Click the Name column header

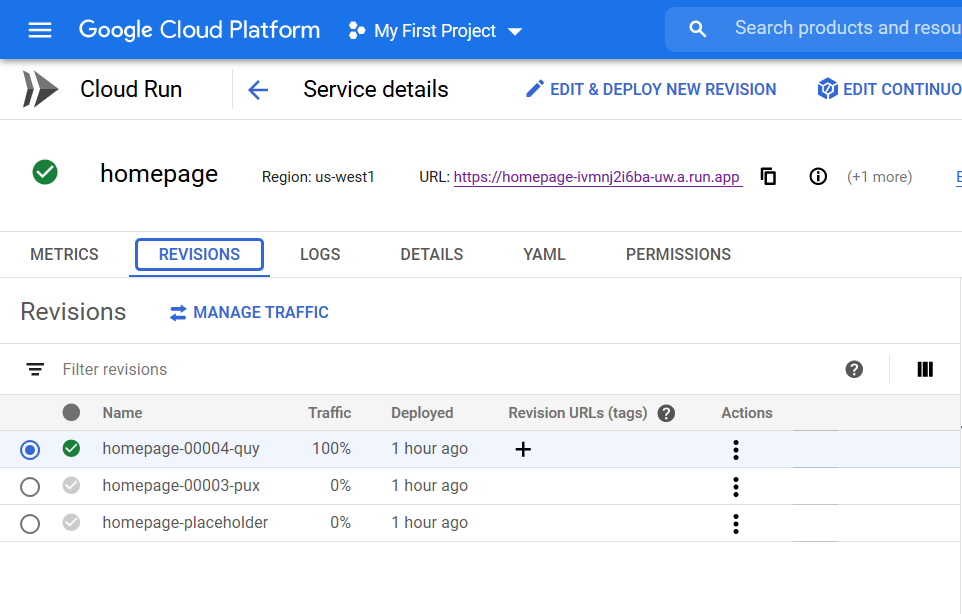click(x=122, y=413)
